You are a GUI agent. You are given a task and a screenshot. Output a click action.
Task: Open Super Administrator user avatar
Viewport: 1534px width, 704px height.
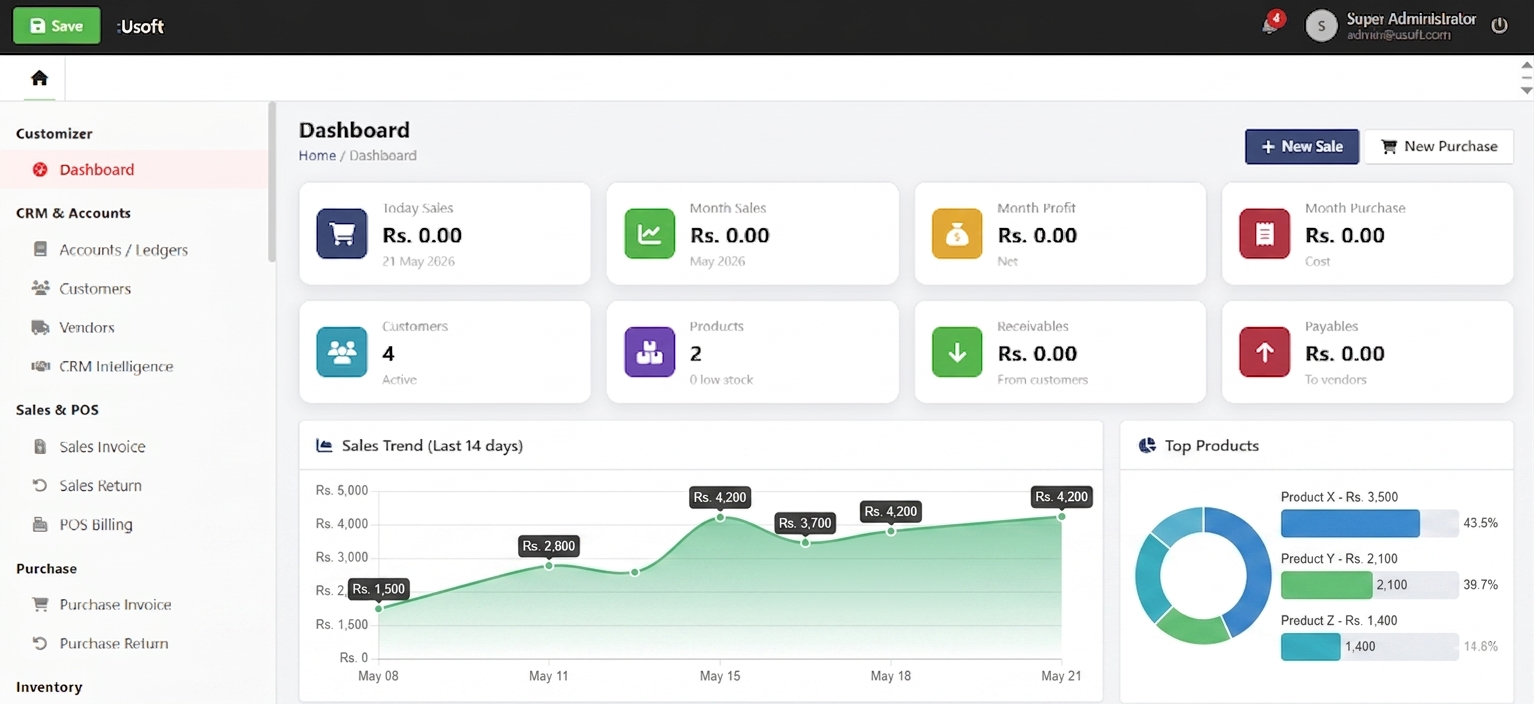(1321, 26)
